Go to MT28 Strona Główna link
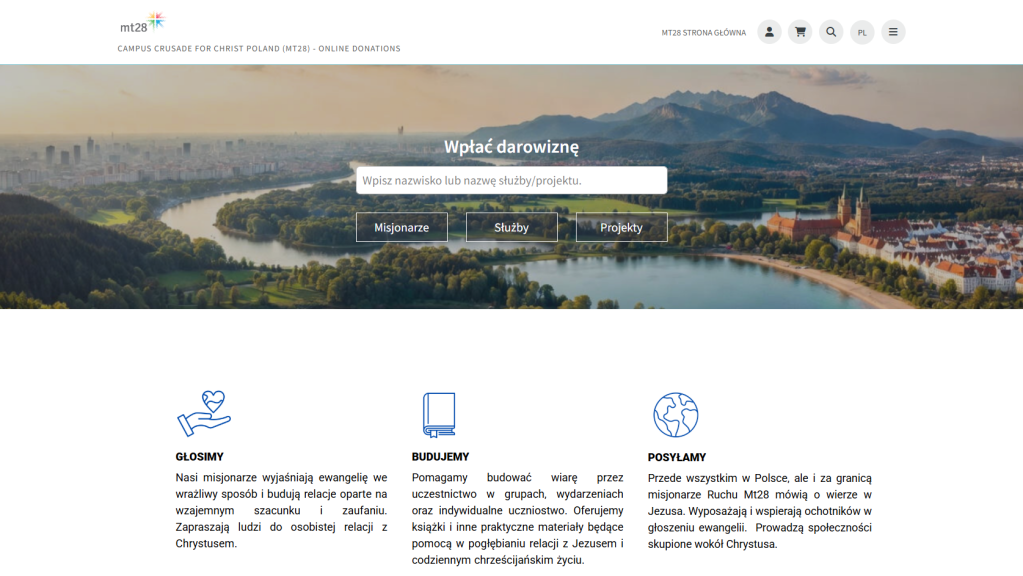Image resolution: width=1023 pixels, height=576 pixels. point(703,33)
